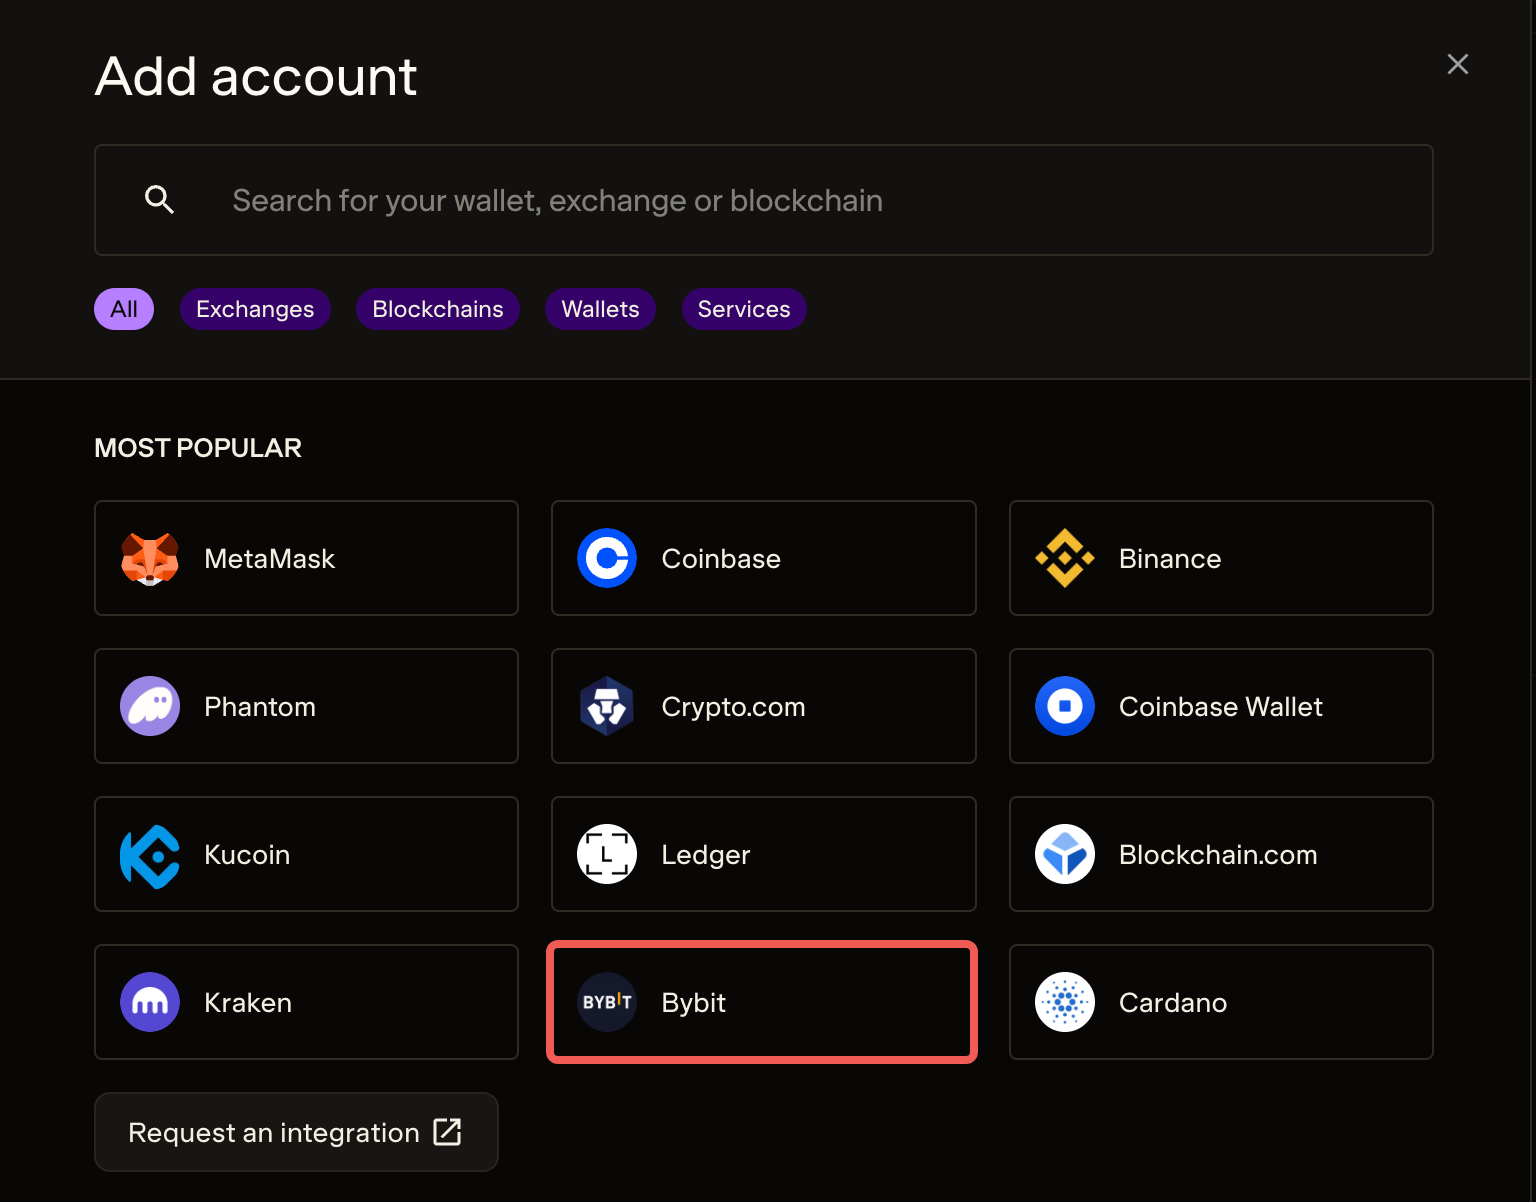
Task: Focus the wallet search field
Action: (x=800, y=200)
